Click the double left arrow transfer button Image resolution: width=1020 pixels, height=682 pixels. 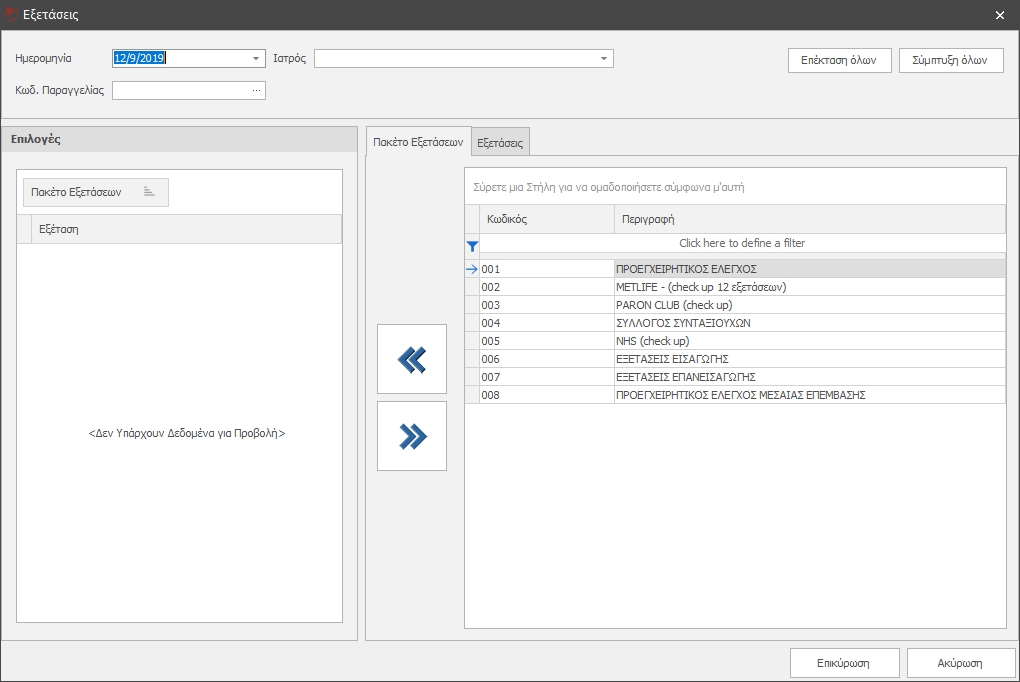pyautogui.click(x=412, y=359)
